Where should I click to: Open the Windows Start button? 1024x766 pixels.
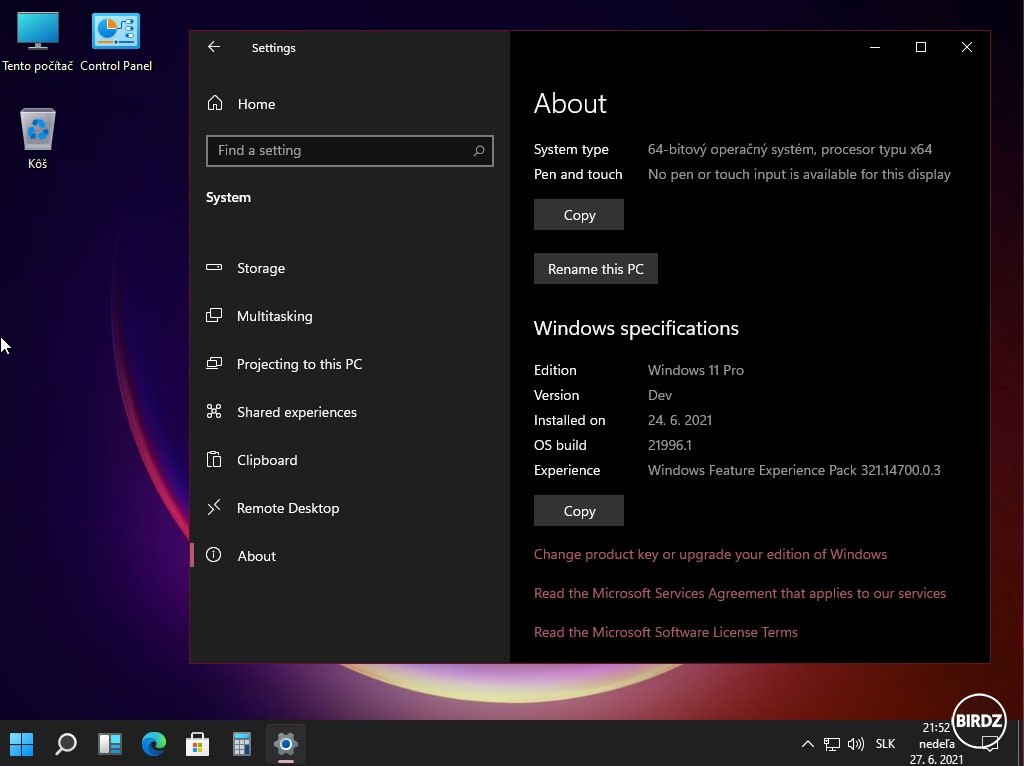point(22,743)
